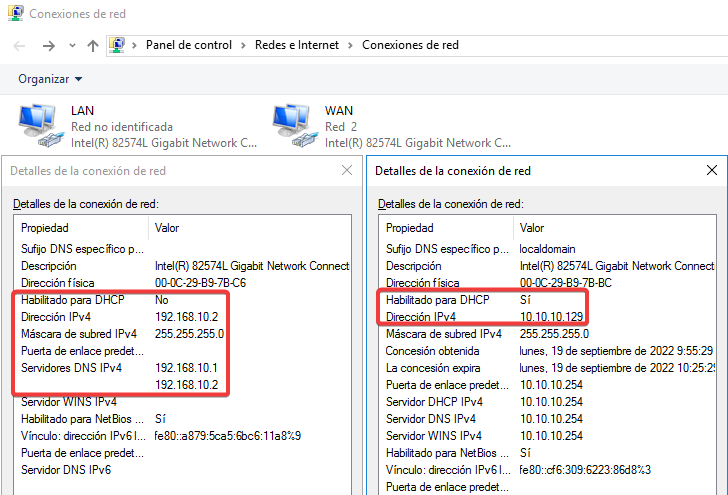This screenshot has width=728, height=495.
Task: Click the Back navigation arrow
Action: (20, 45)
